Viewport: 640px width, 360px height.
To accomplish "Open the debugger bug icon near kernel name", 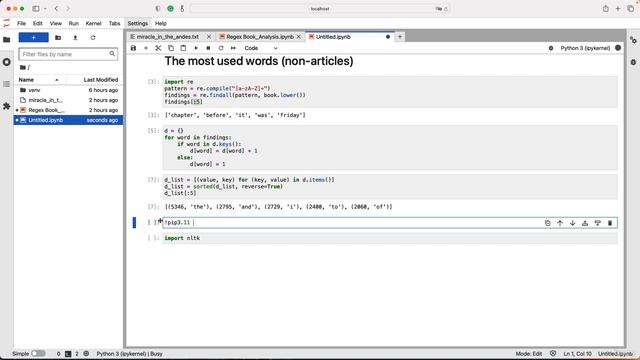I will pos(551,48).
